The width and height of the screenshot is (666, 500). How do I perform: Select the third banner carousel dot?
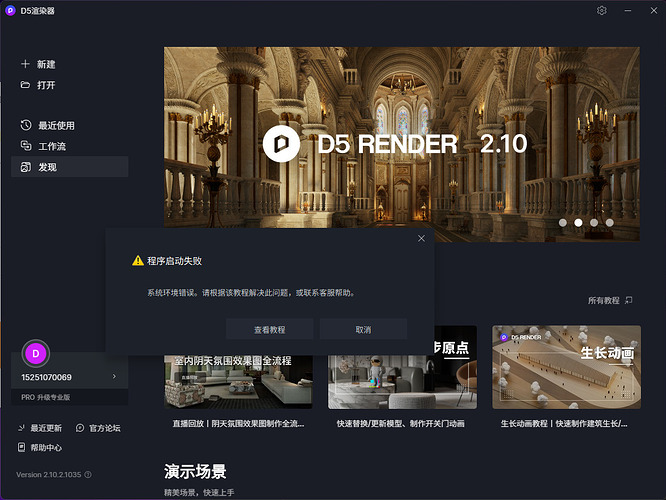pyautogui.click(x=594, y=222)
